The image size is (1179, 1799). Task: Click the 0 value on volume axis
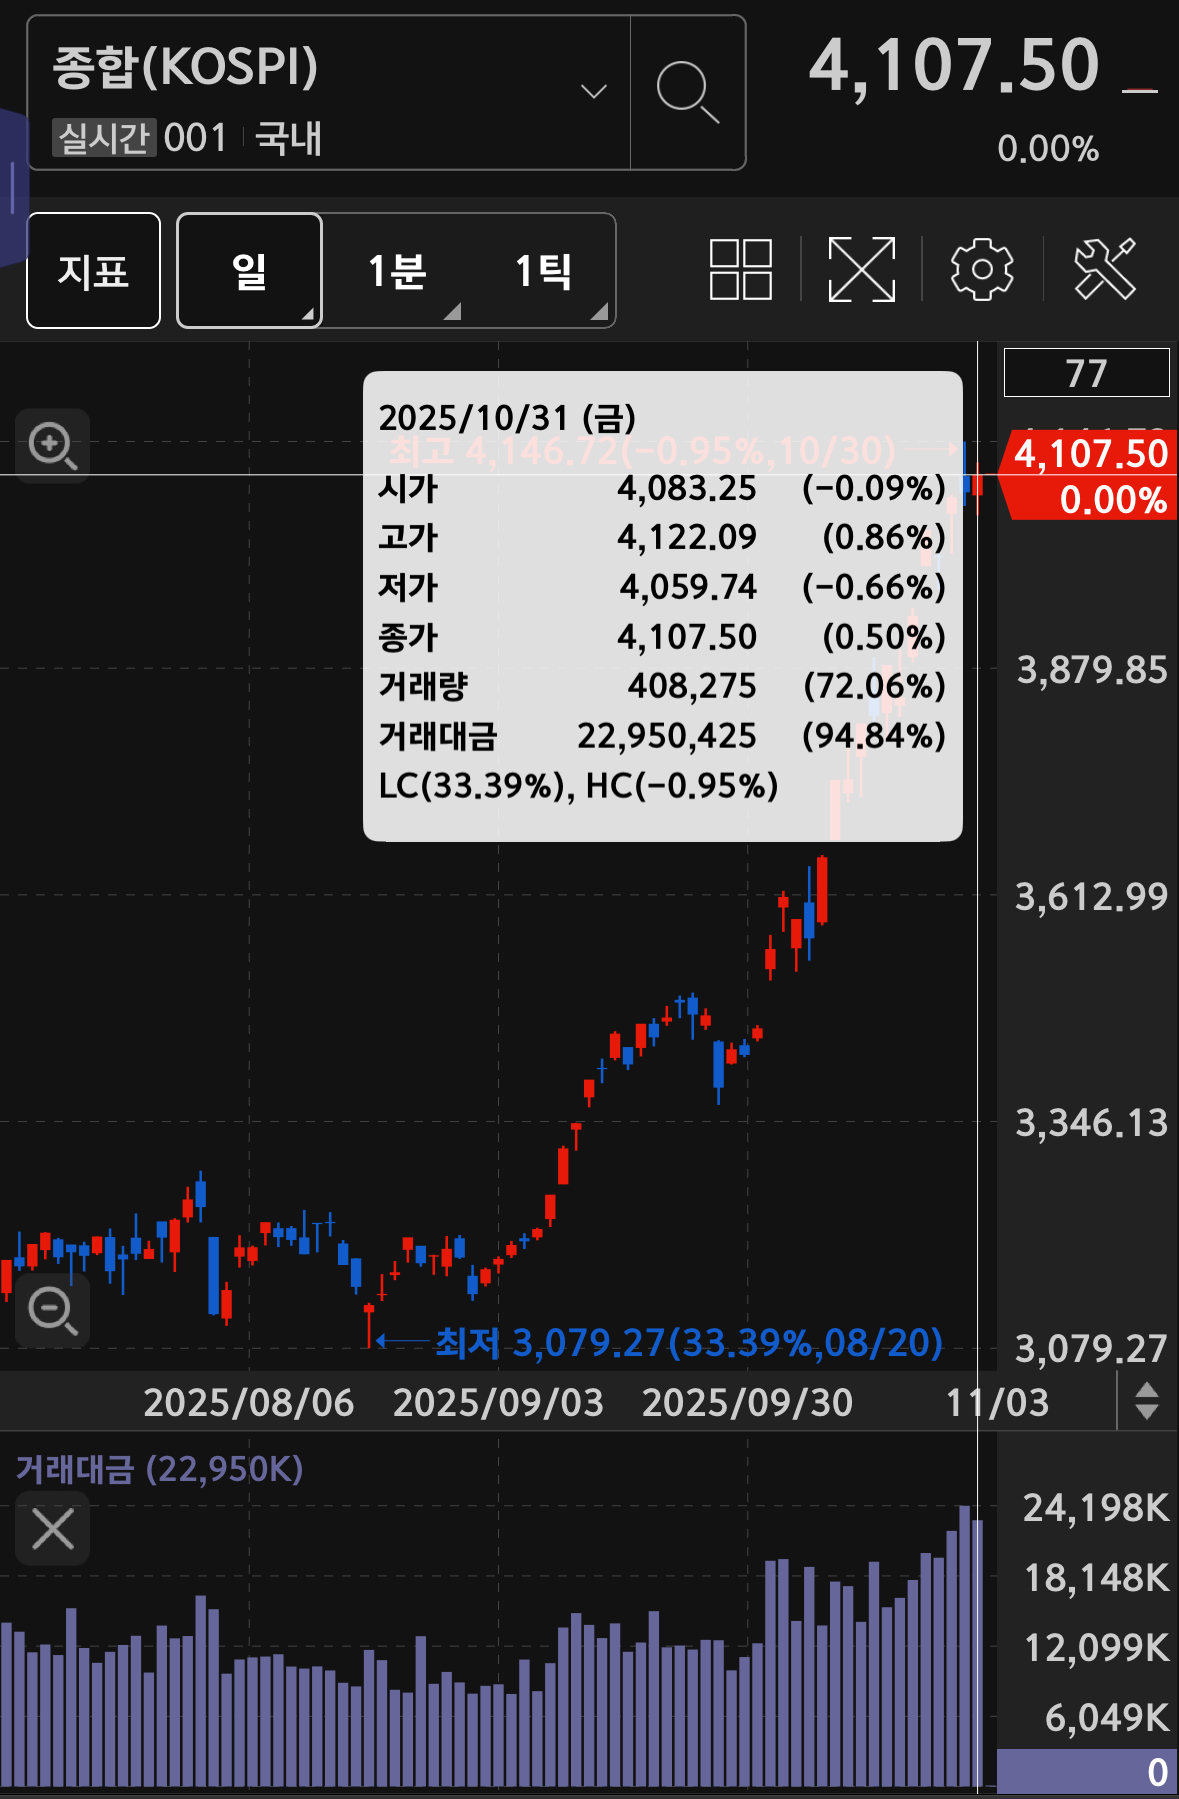click(x=1157, y=1772)
